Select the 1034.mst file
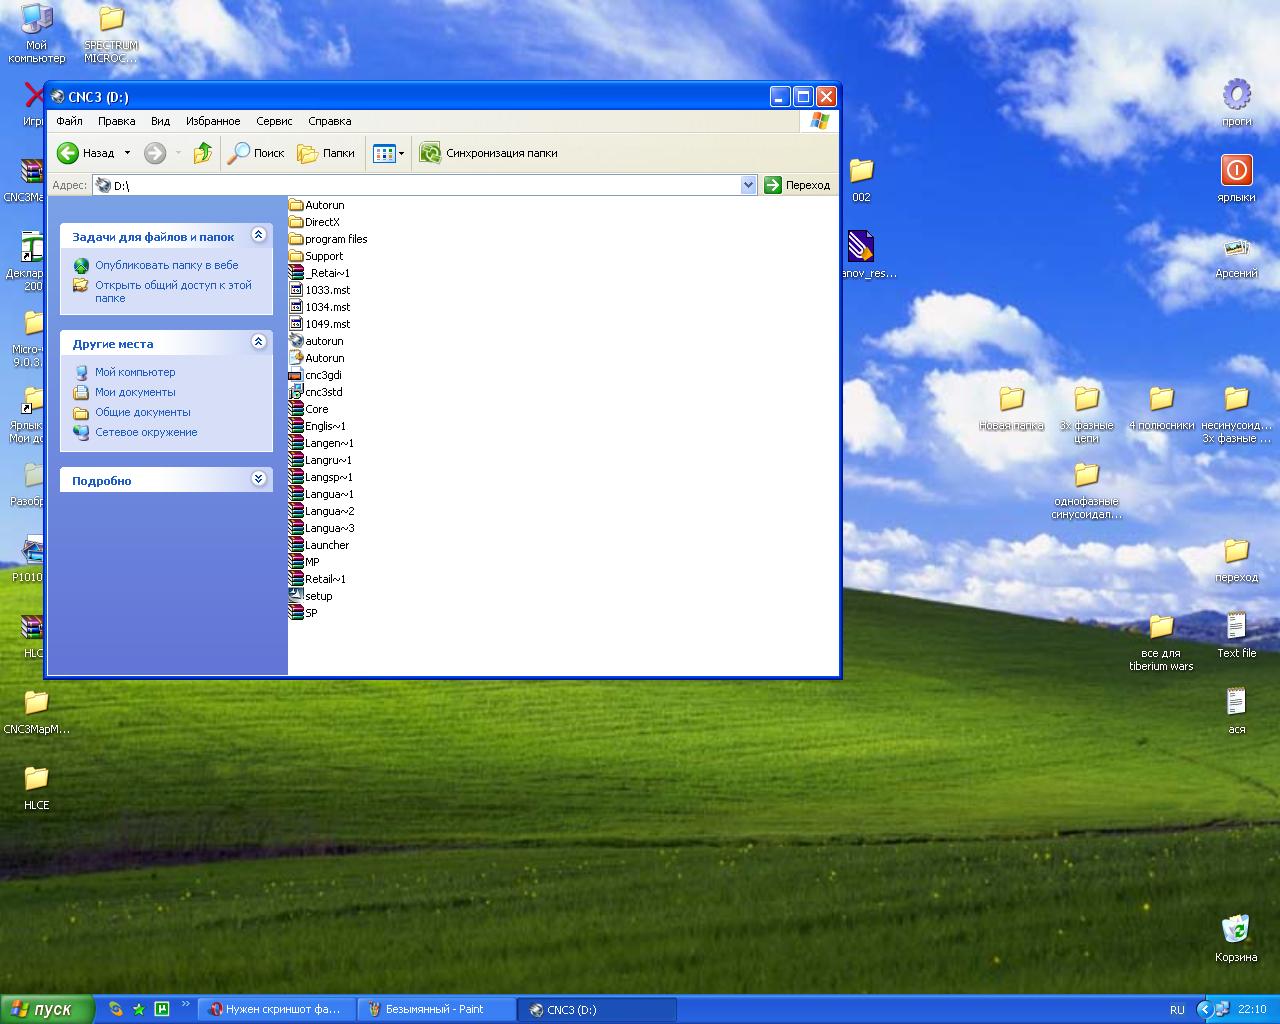 [319, 307]
